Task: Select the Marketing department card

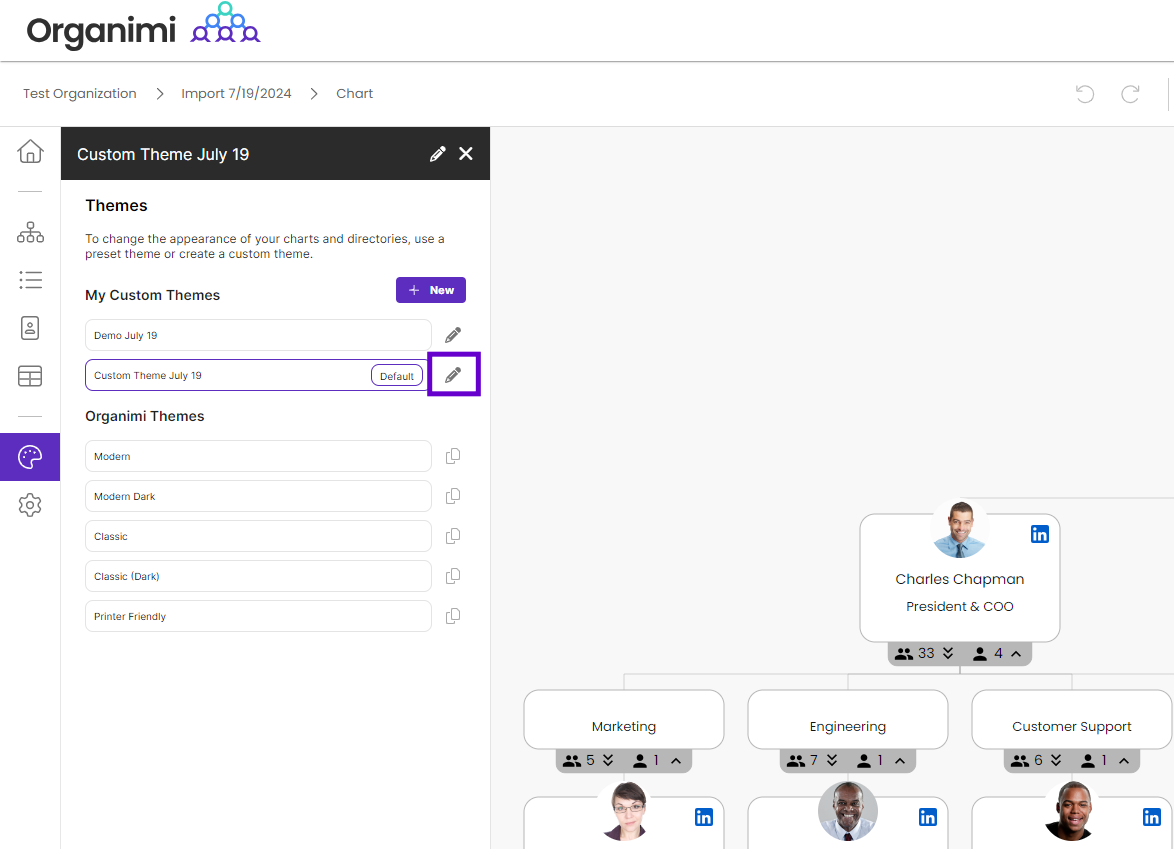Action: 624,719
